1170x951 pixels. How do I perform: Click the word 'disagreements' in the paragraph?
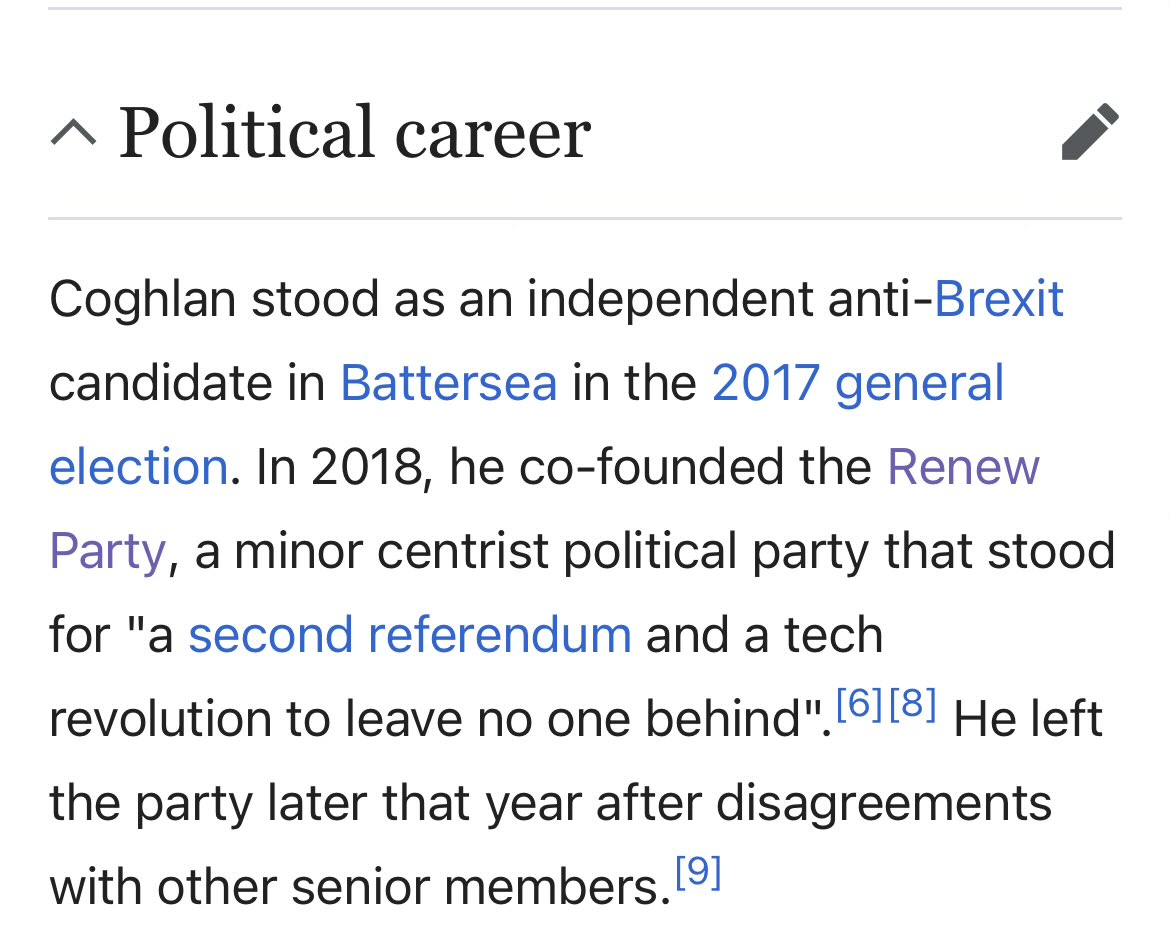coord(883,805)
